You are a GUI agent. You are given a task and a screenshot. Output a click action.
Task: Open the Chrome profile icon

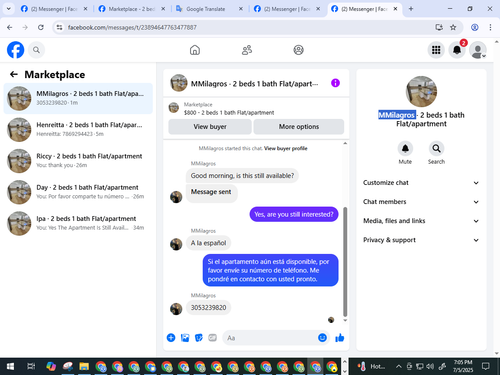pyautogui.click(x=475, y=27)
